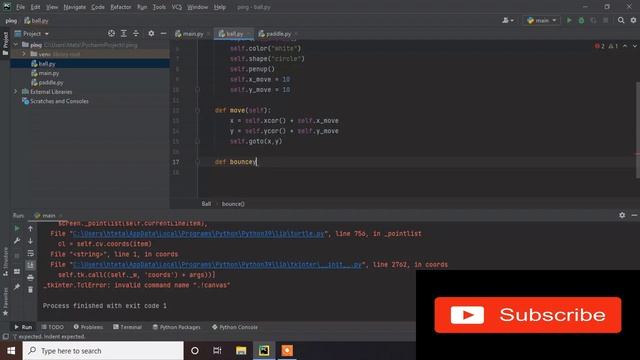Open turtle.py link in the traceback
The height and width of the screenshot is (360, 640).
click(x=199, y=233)
